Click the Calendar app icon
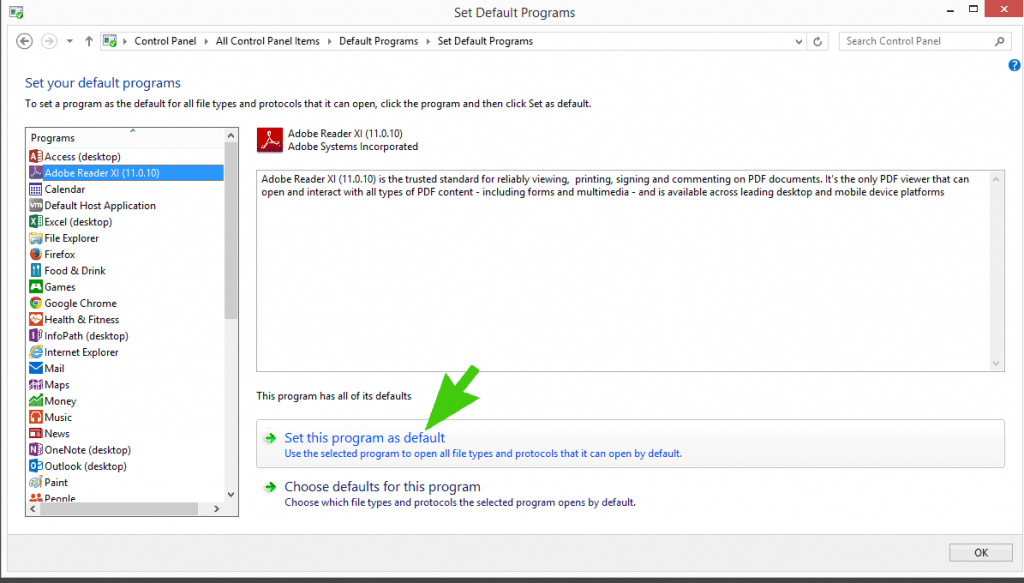 click(x=36, y=189)
